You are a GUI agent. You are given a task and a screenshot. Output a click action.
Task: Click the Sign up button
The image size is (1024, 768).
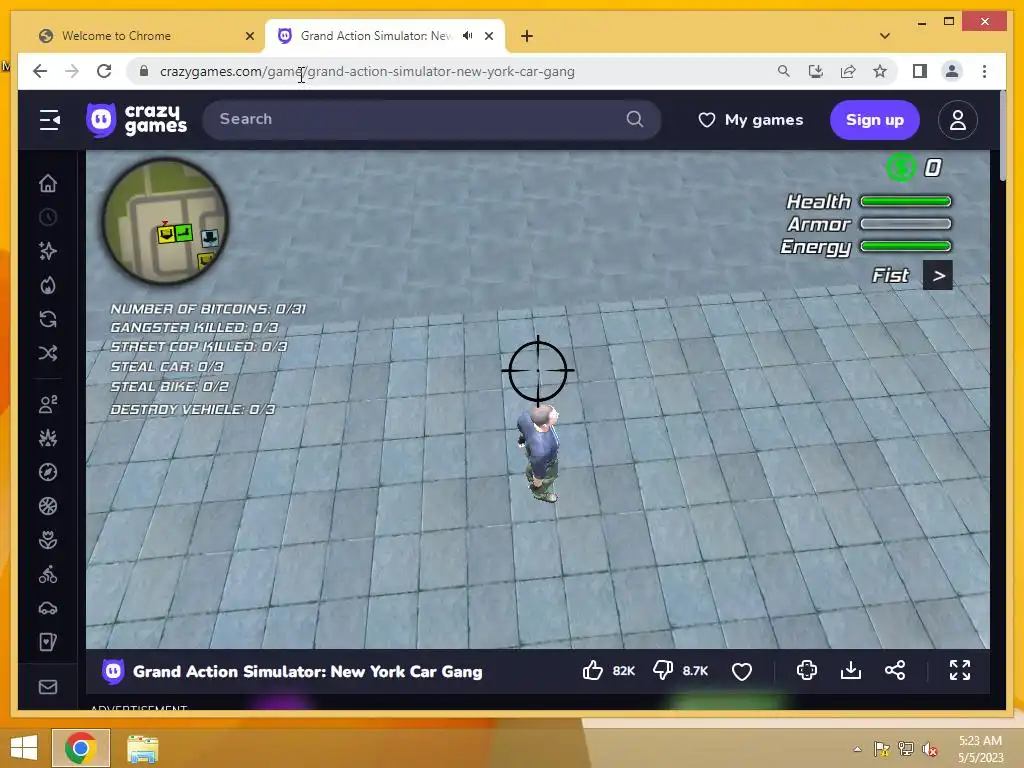pos(875,120)
